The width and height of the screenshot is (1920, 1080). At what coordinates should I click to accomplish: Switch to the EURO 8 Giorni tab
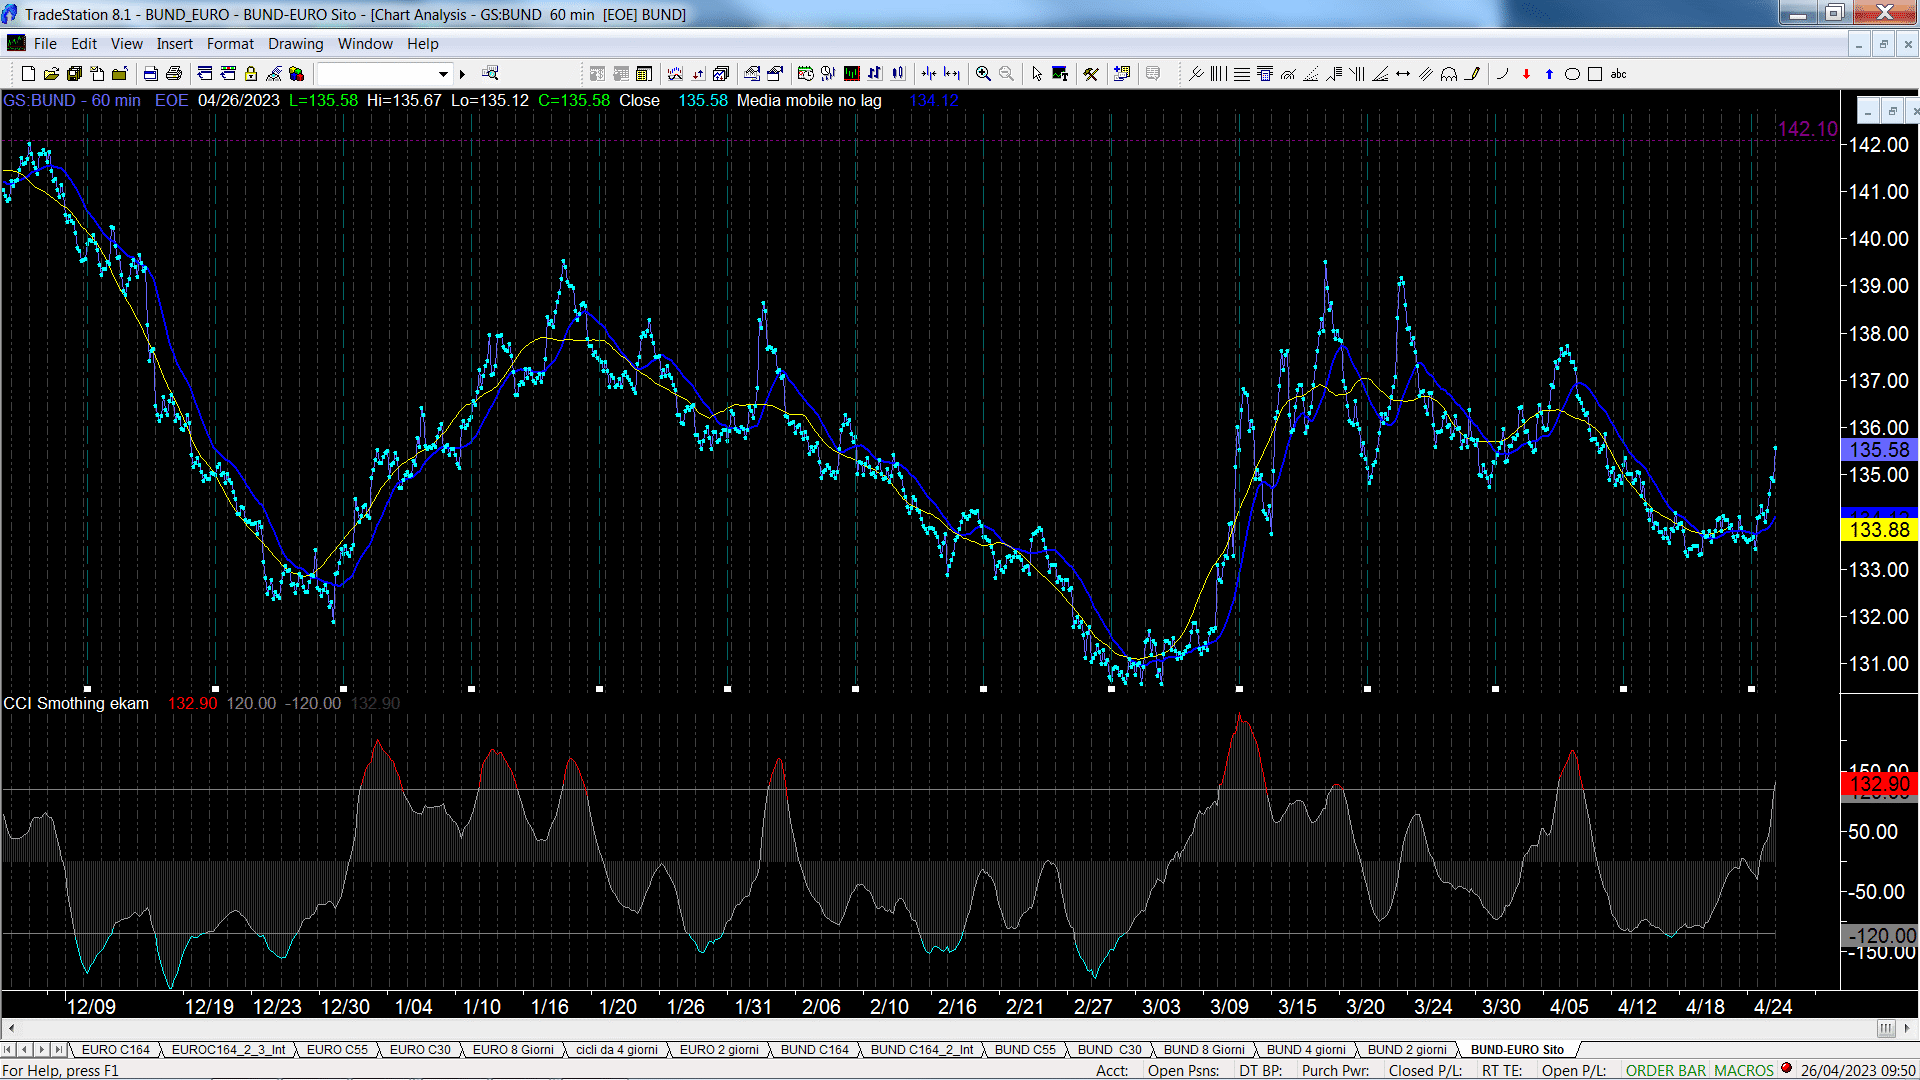click(513, 1049)
